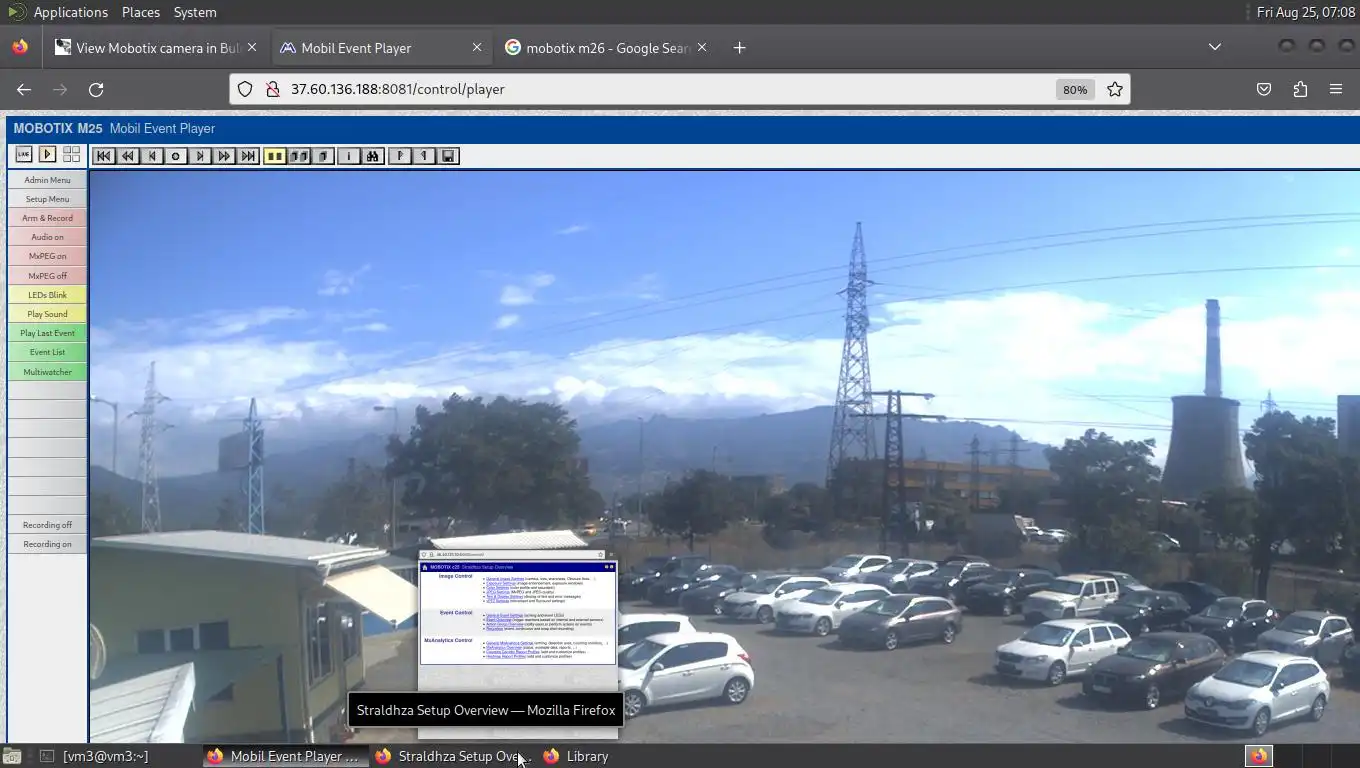The width and height of the screenshot is (1360, 768).
Task: Show event info (i) button
Action: [348, 156]
